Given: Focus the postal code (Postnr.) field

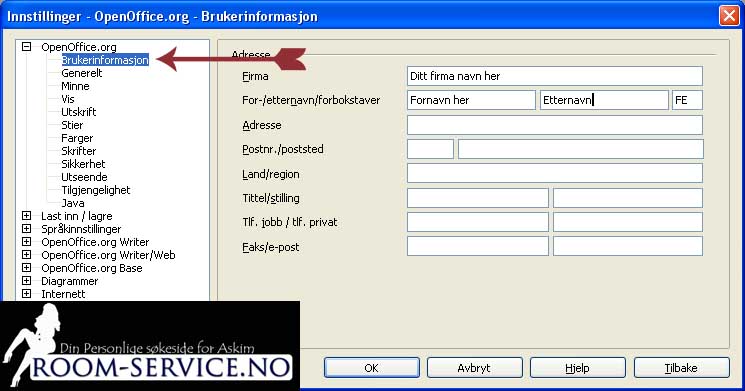Looking at the screenshot, I should pyautogui.click(x=430, y=149).
